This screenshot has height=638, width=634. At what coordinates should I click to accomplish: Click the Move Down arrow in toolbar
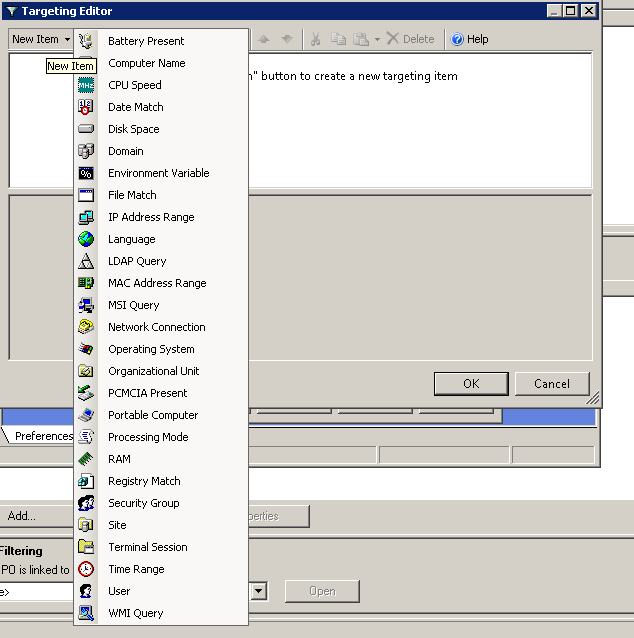click(287, 39)
